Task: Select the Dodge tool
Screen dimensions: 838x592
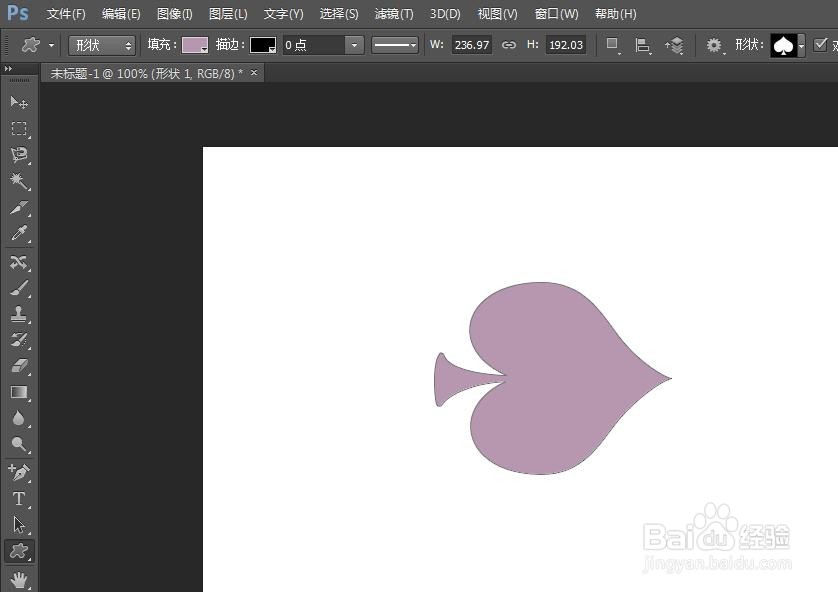Action: [x=19, y=445]
